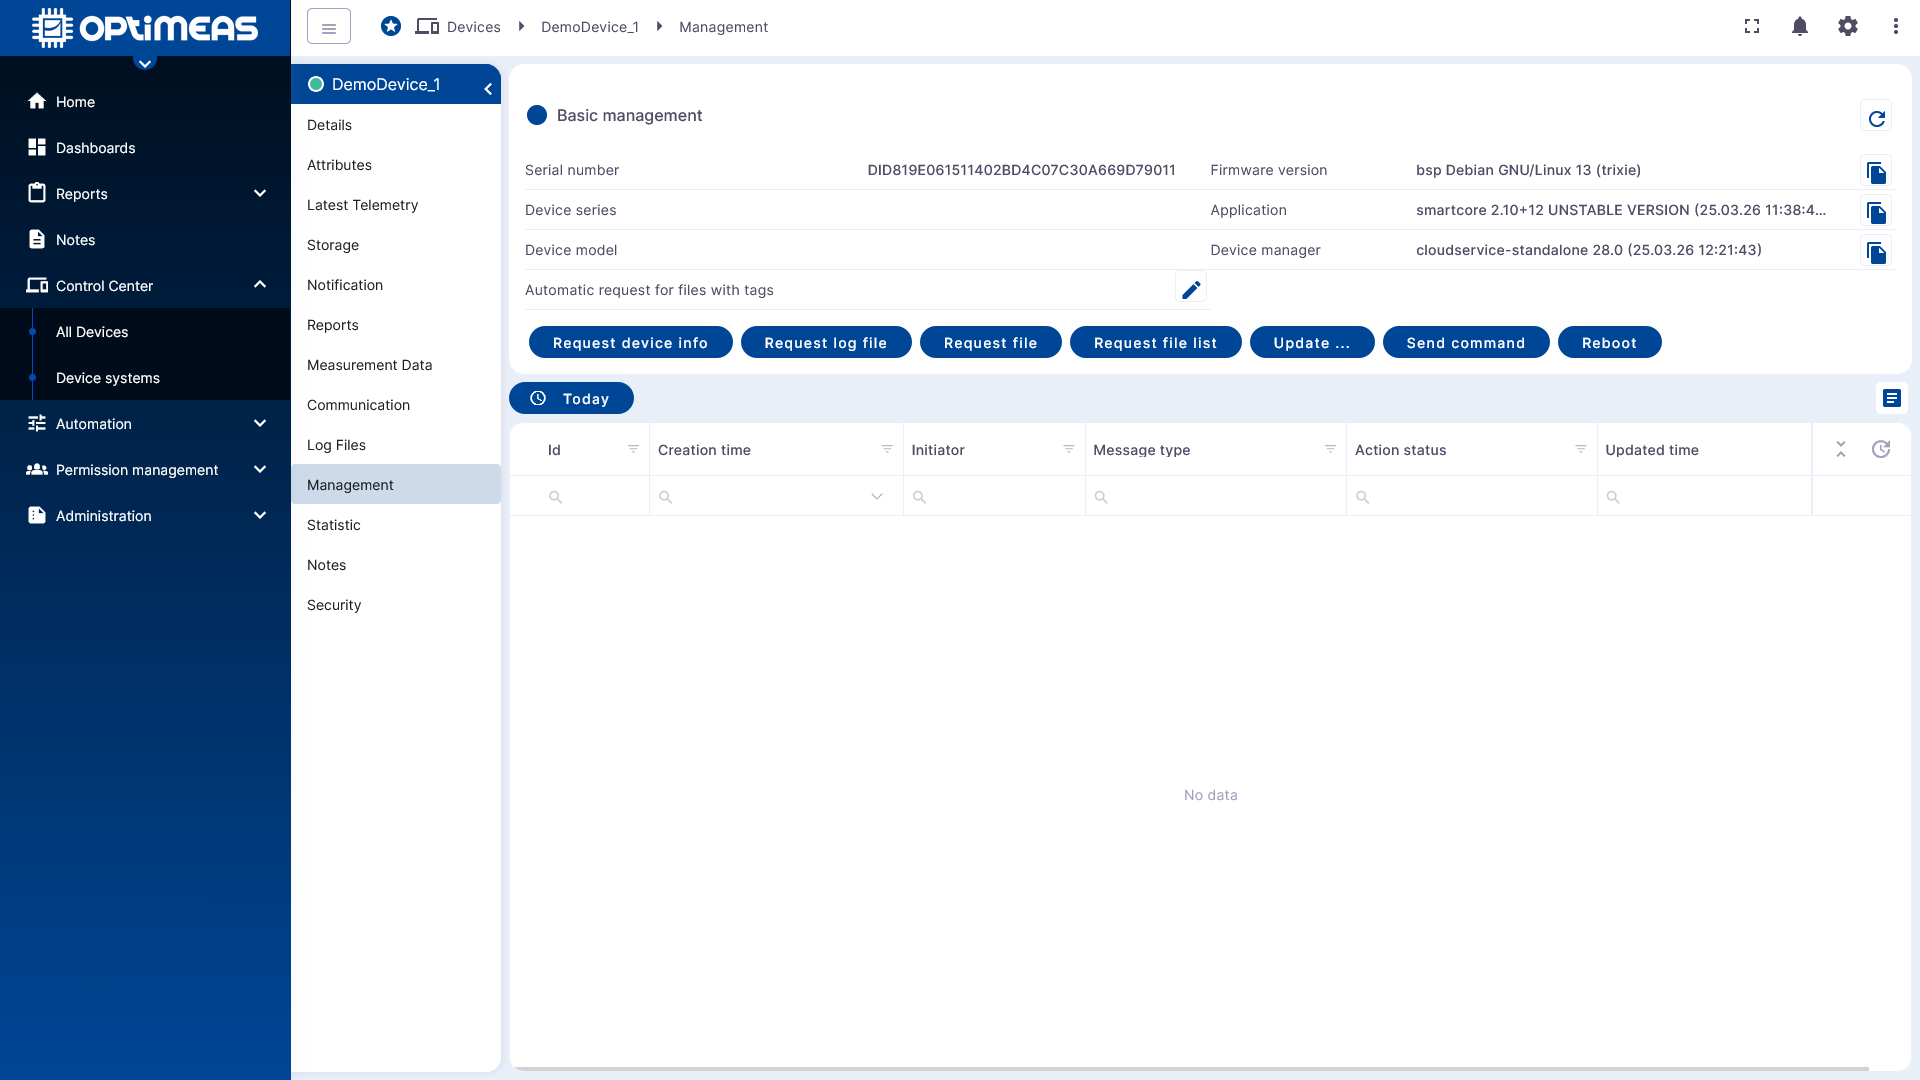Click the Action status search field

click(x=1472, y=496)
